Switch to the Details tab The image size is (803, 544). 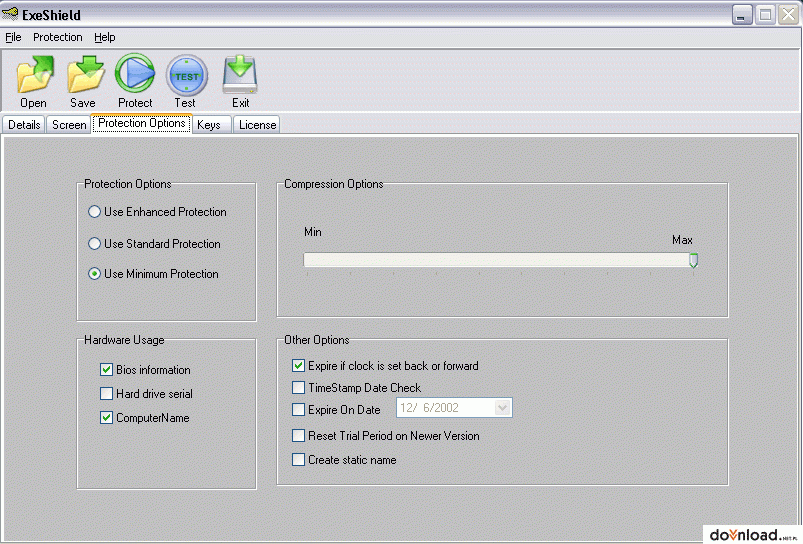pos(24,124)
